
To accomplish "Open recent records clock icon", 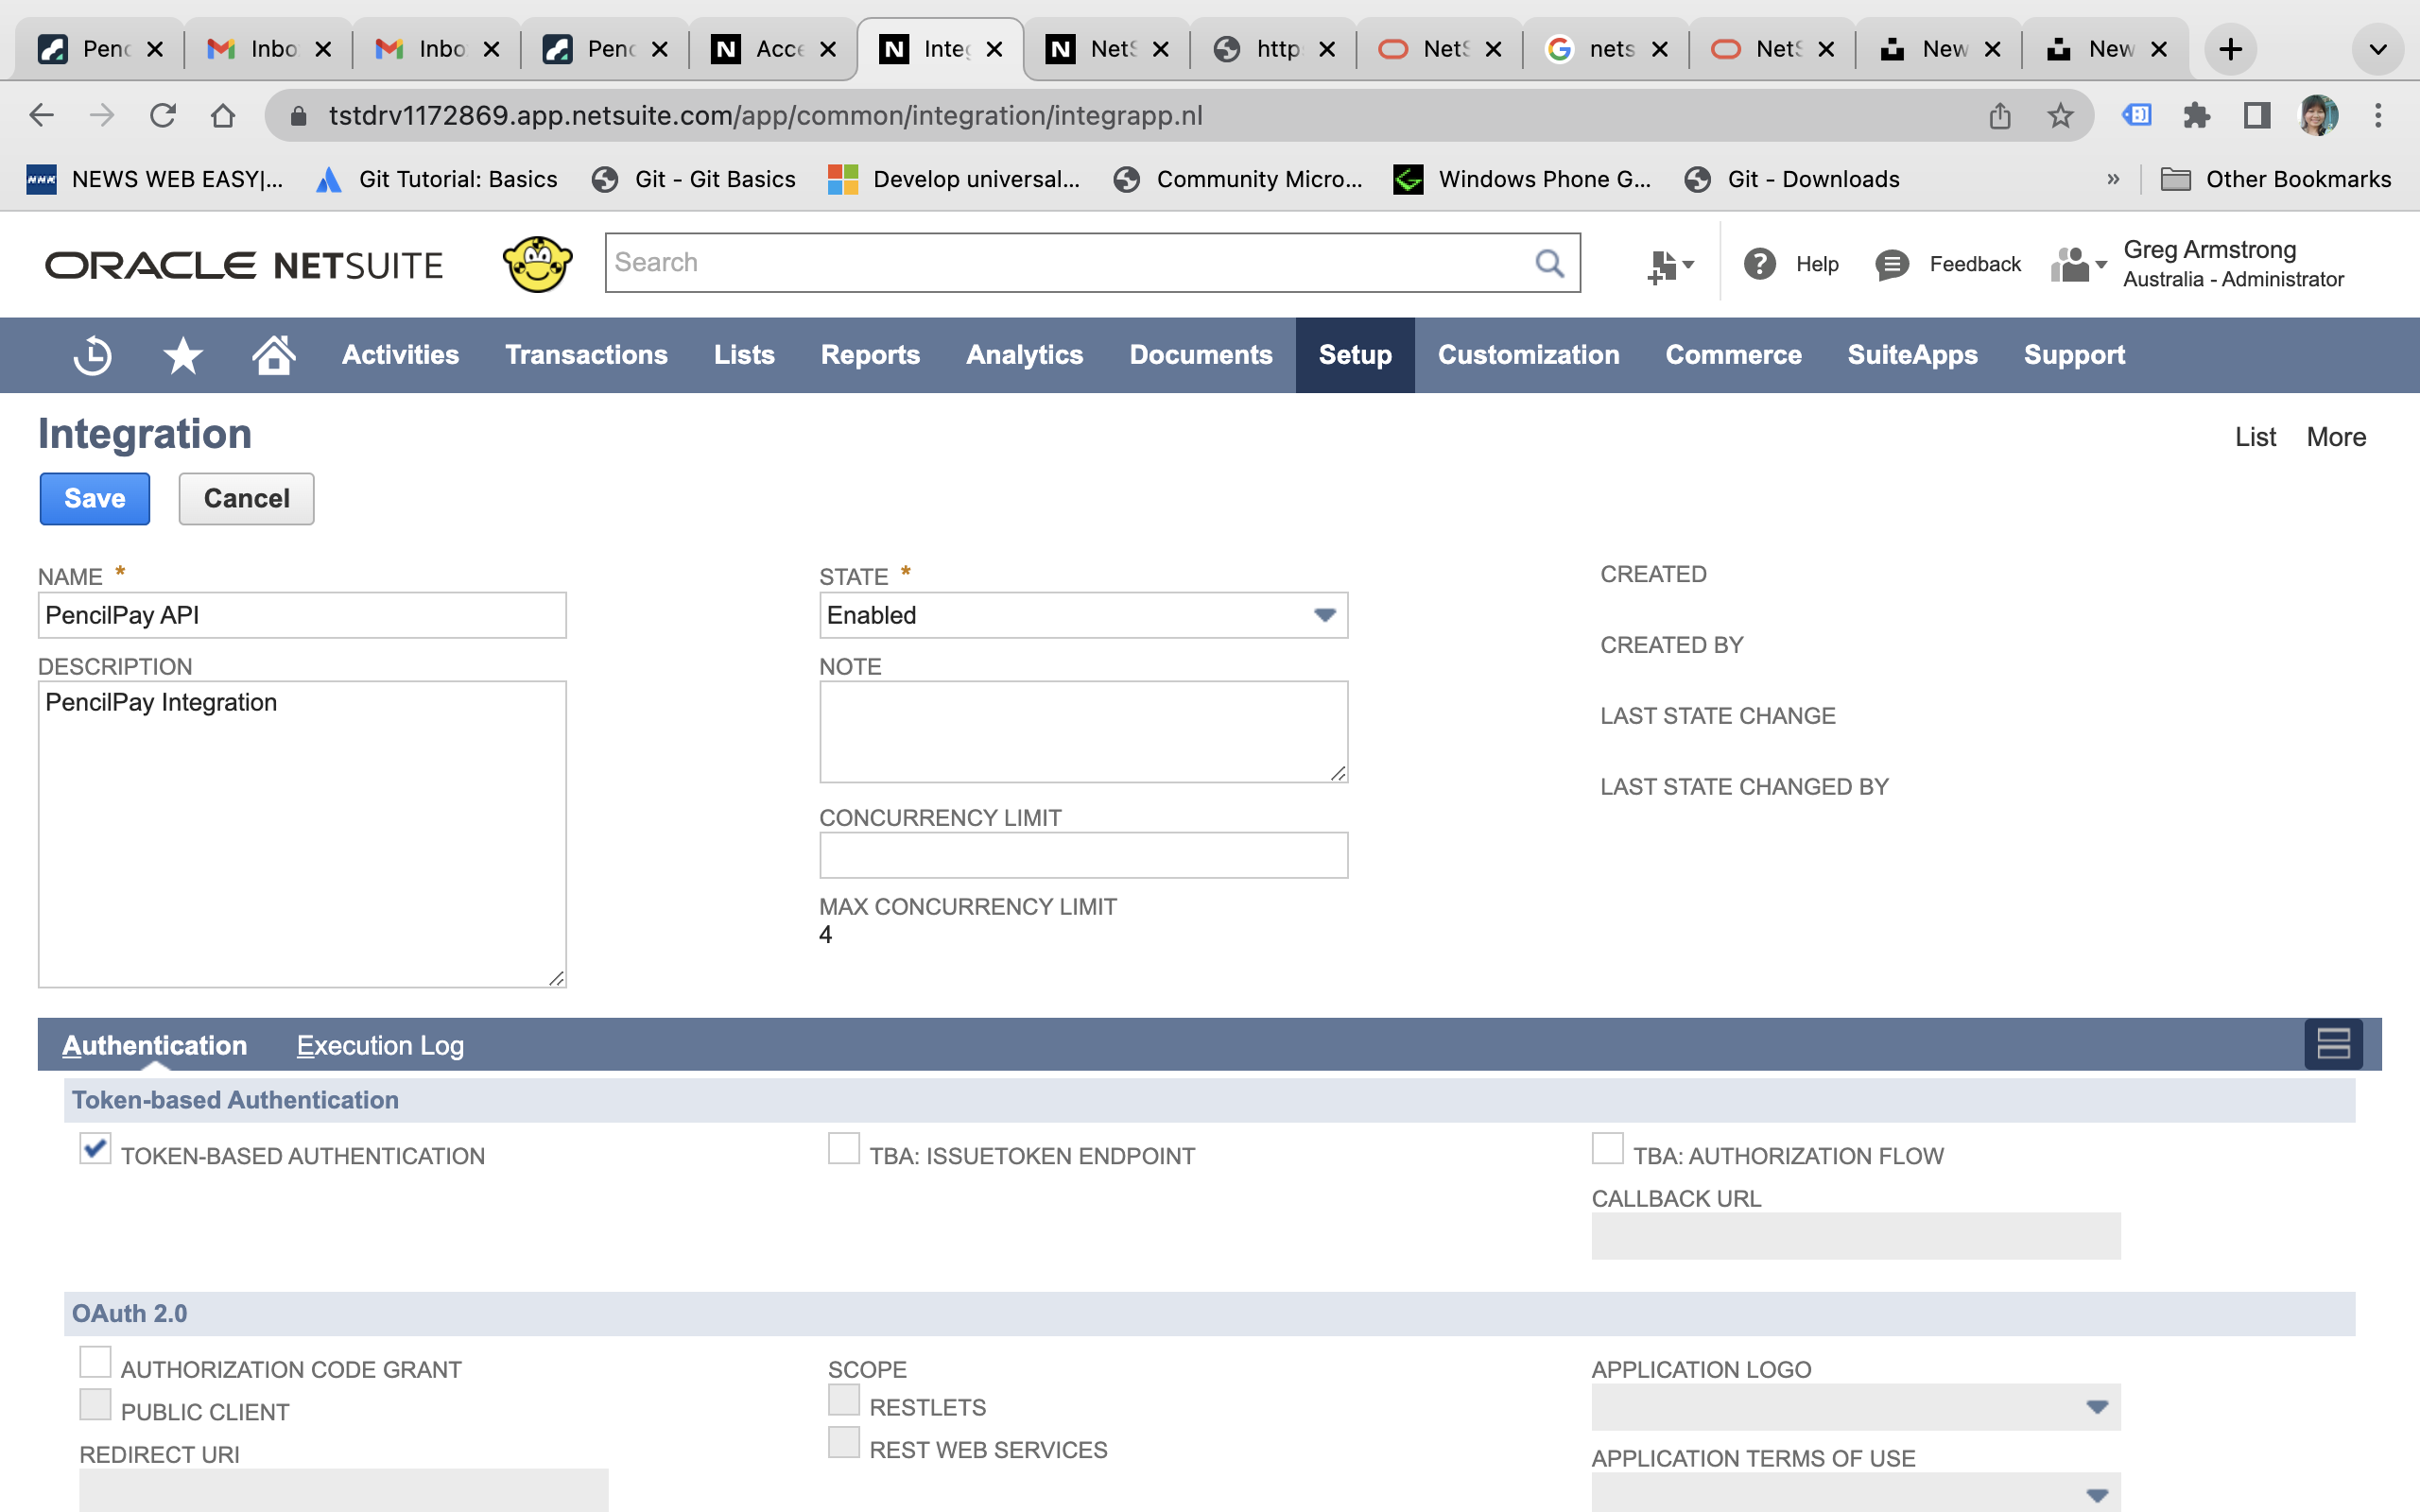I will point(92,355).
